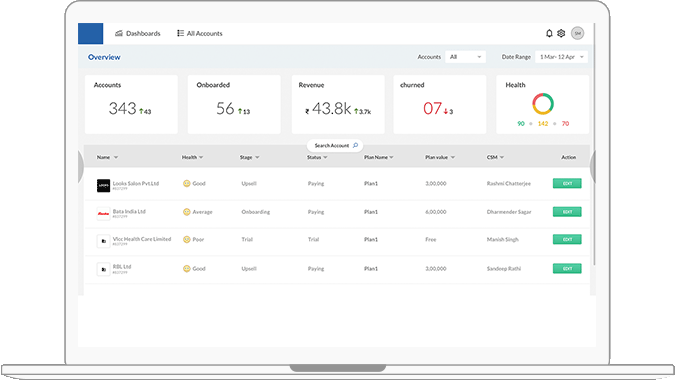The image size is (675, 380).
Task: Click the Health donut chart
Action: click(x=543, y=104)
